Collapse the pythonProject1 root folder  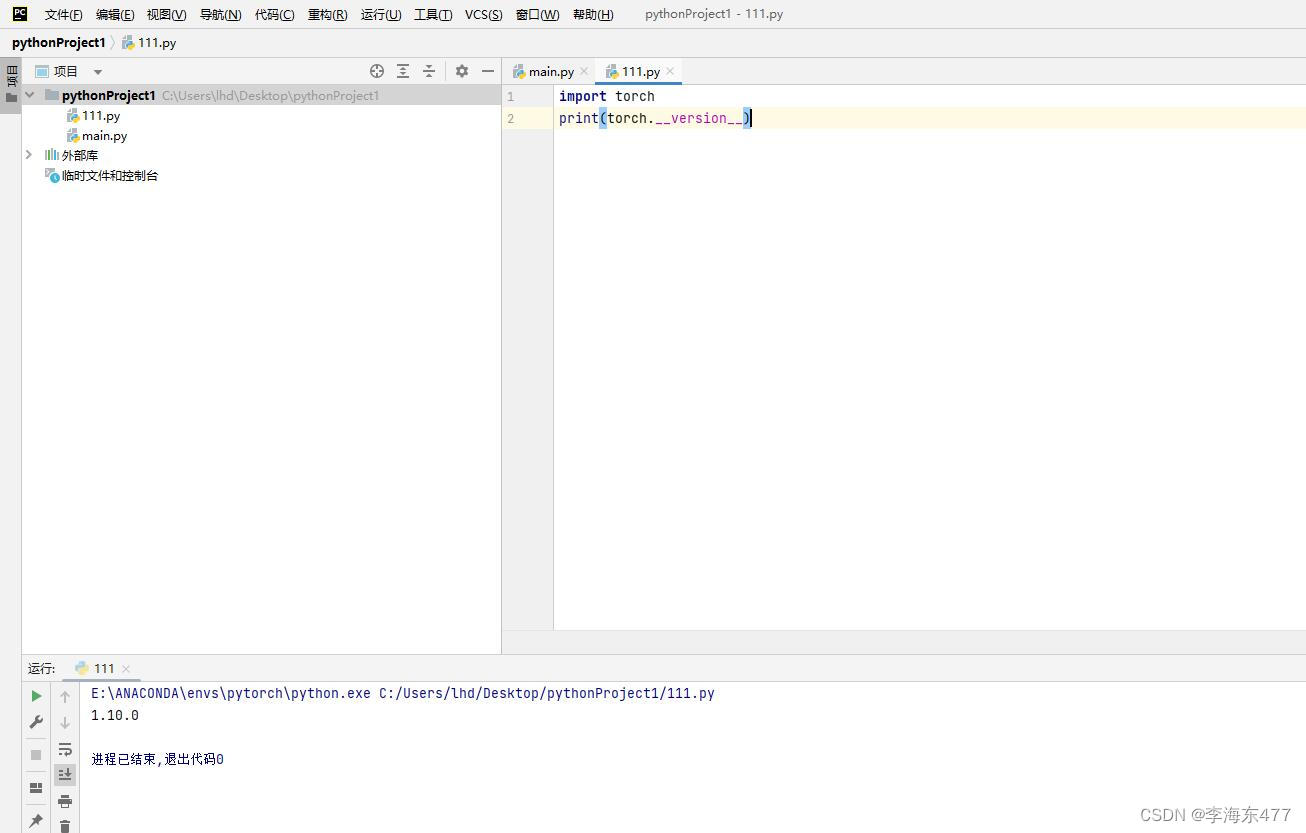[30, 95]
